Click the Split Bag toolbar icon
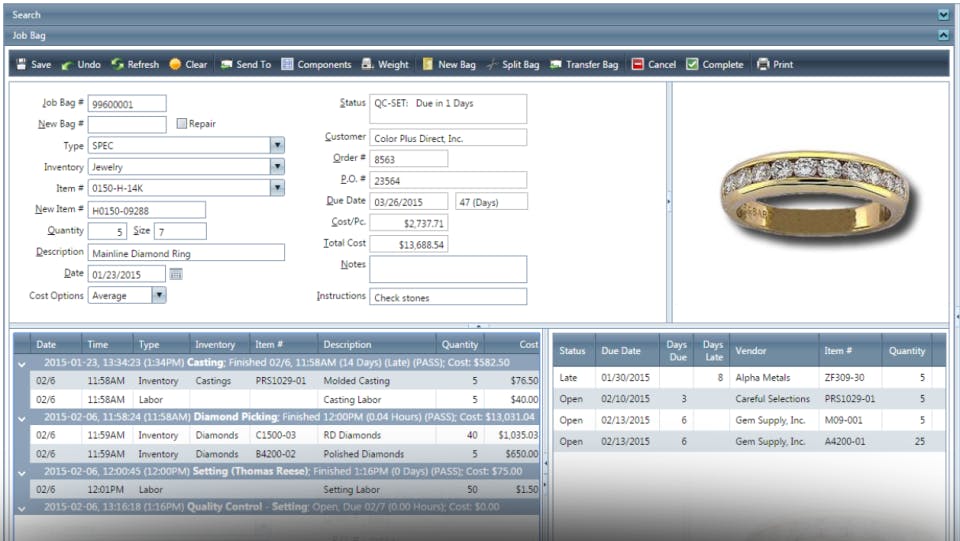The image size is (960, 541). point(492,64)
